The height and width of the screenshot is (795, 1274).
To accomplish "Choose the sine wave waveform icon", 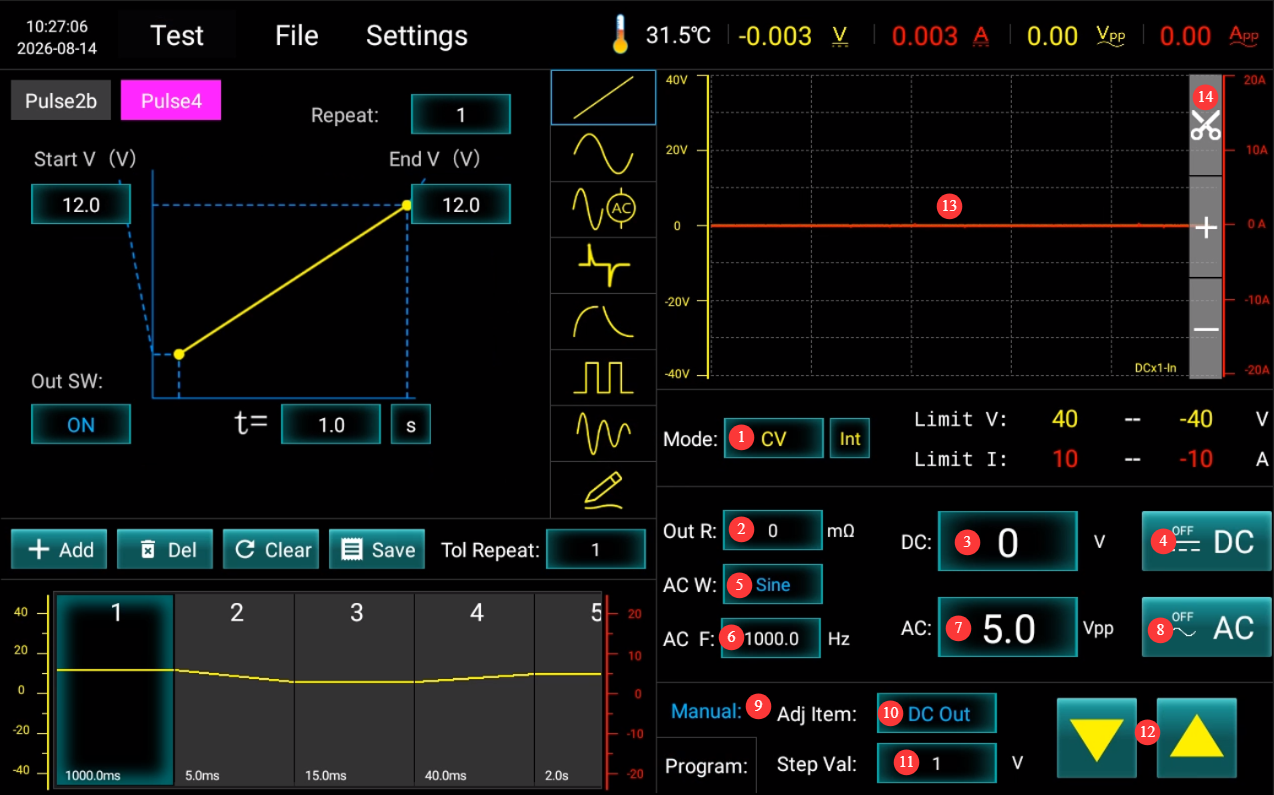I will coord(603,153).
